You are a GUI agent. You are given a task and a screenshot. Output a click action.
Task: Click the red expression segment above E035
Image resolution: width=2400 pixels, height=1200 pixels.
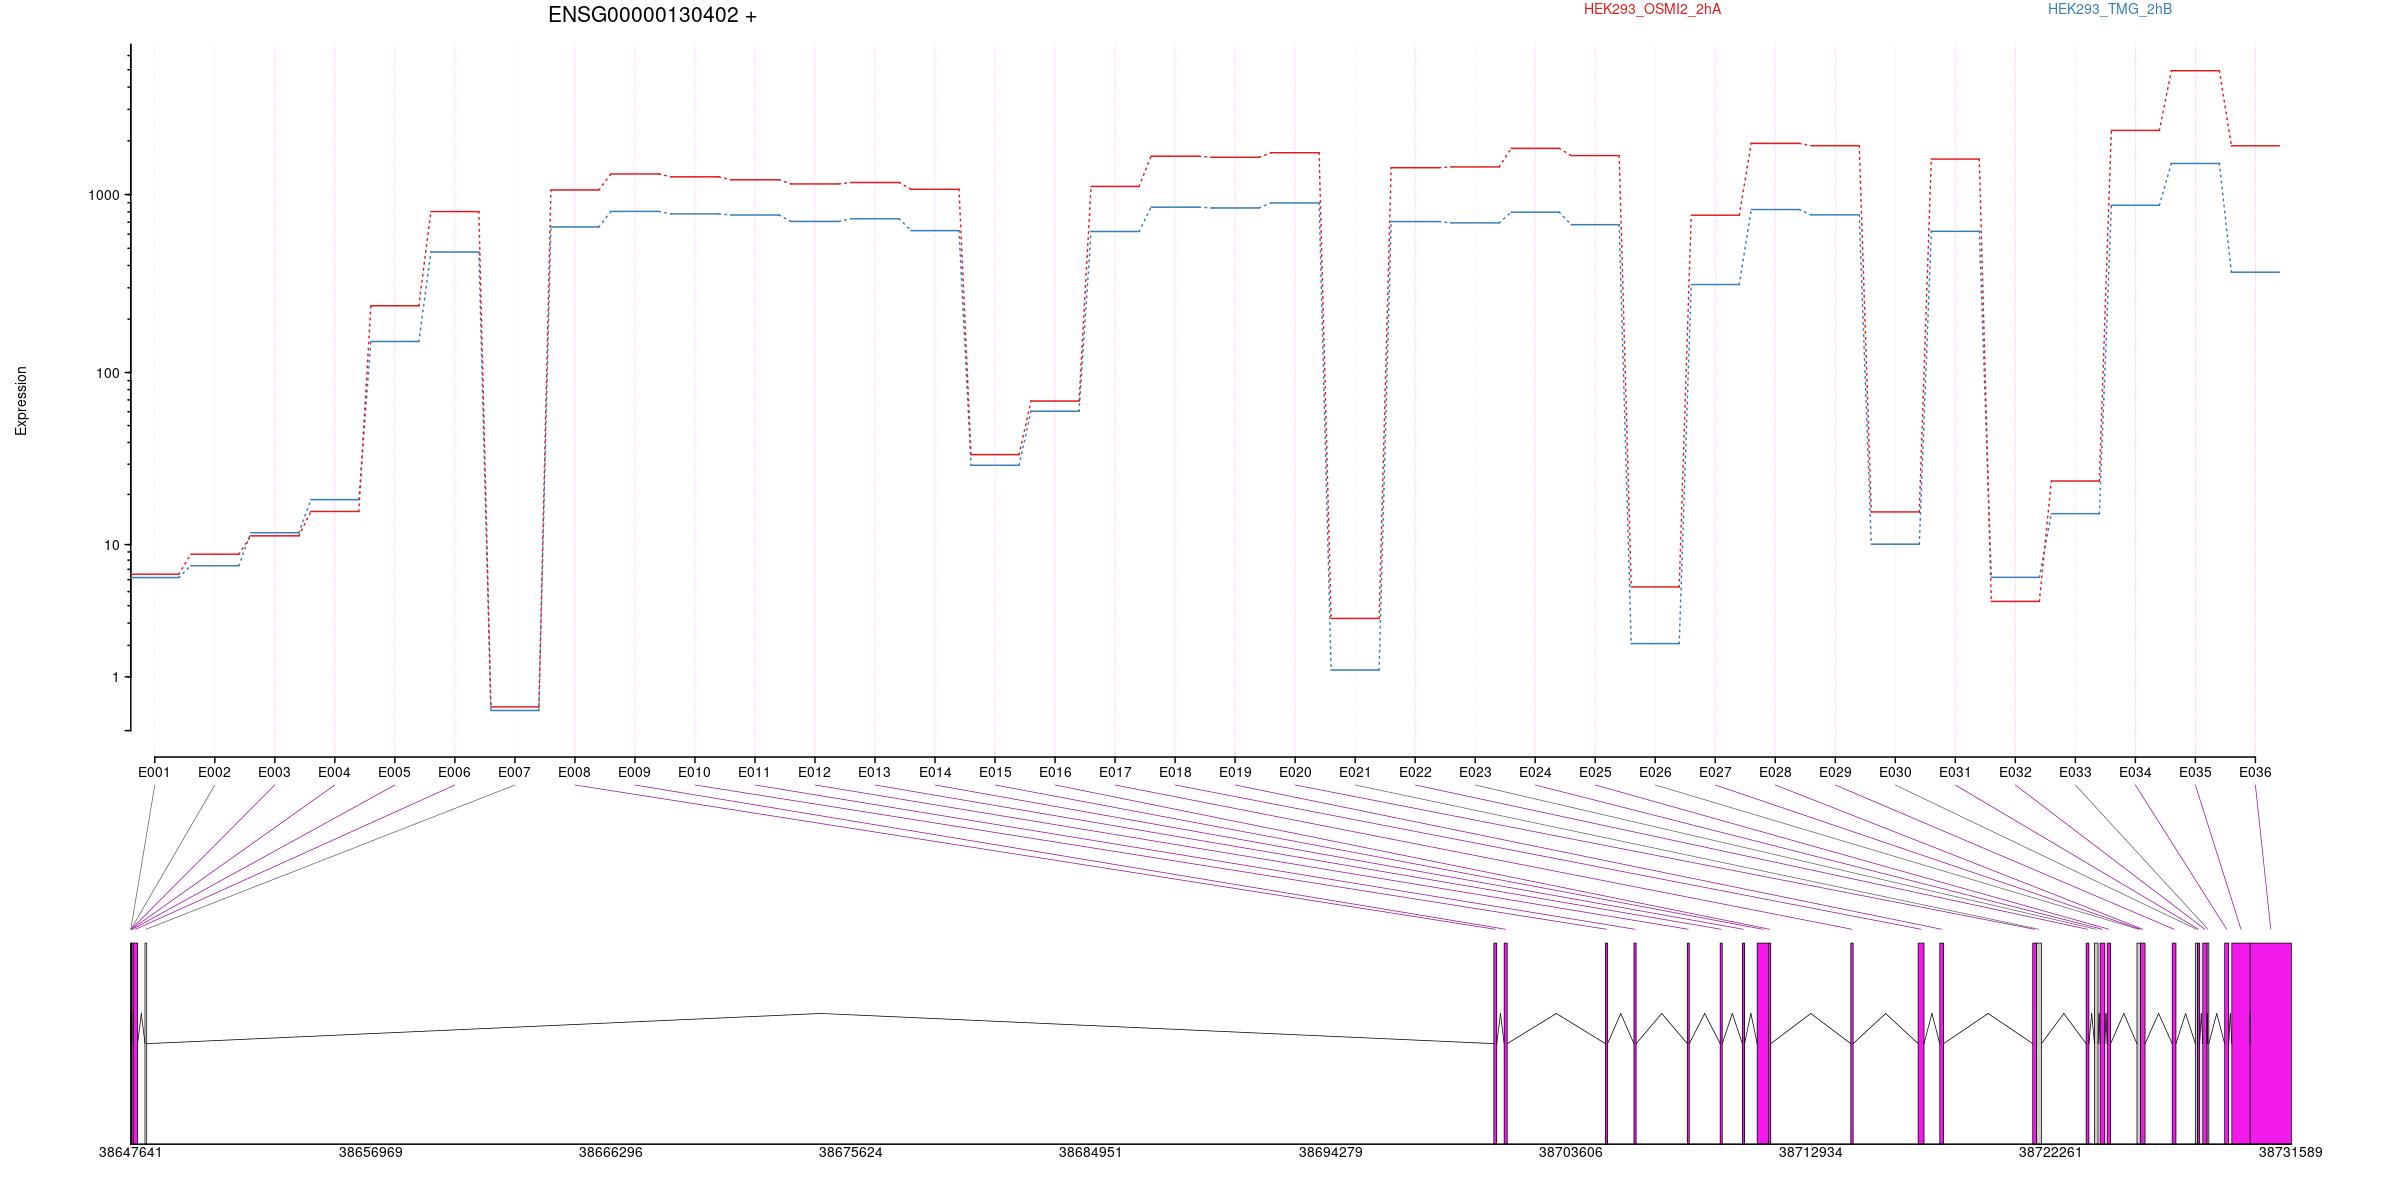coord(2195,71)
